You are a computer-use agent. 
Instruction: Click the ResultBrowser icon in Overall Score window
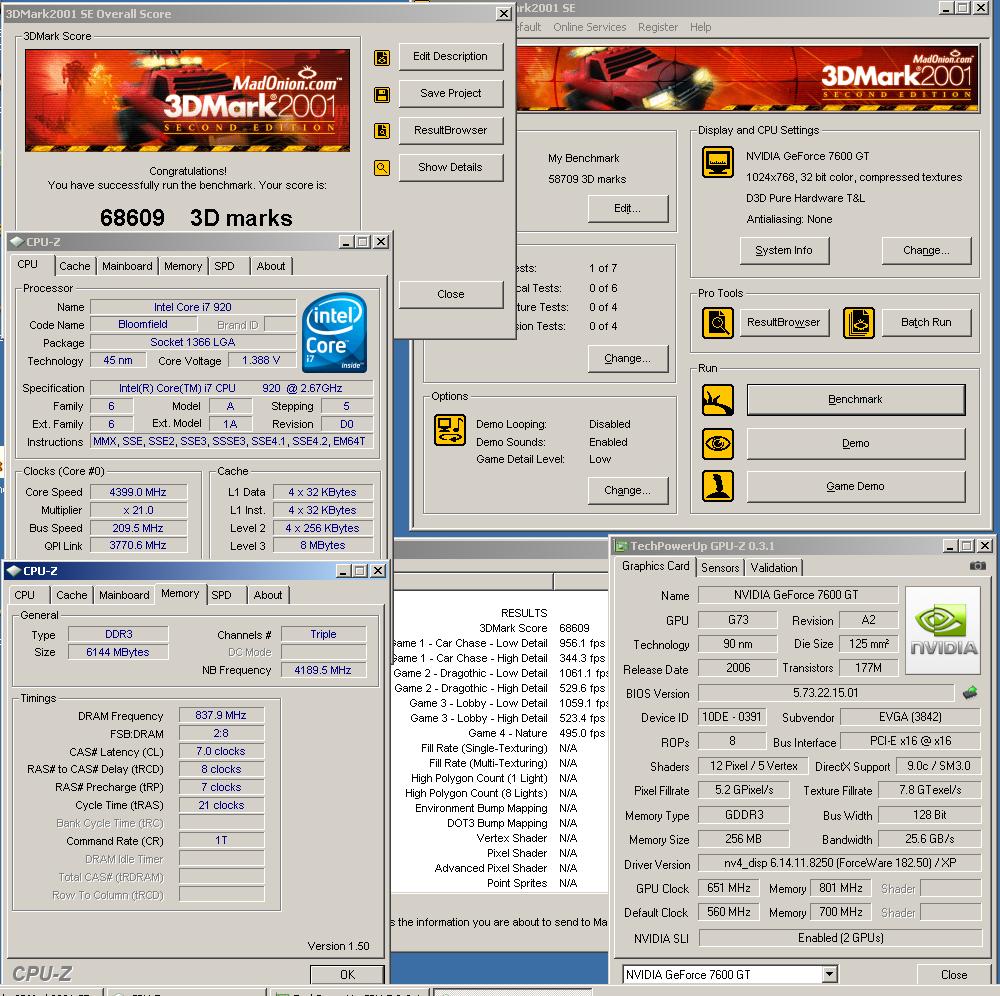point(381,131)
